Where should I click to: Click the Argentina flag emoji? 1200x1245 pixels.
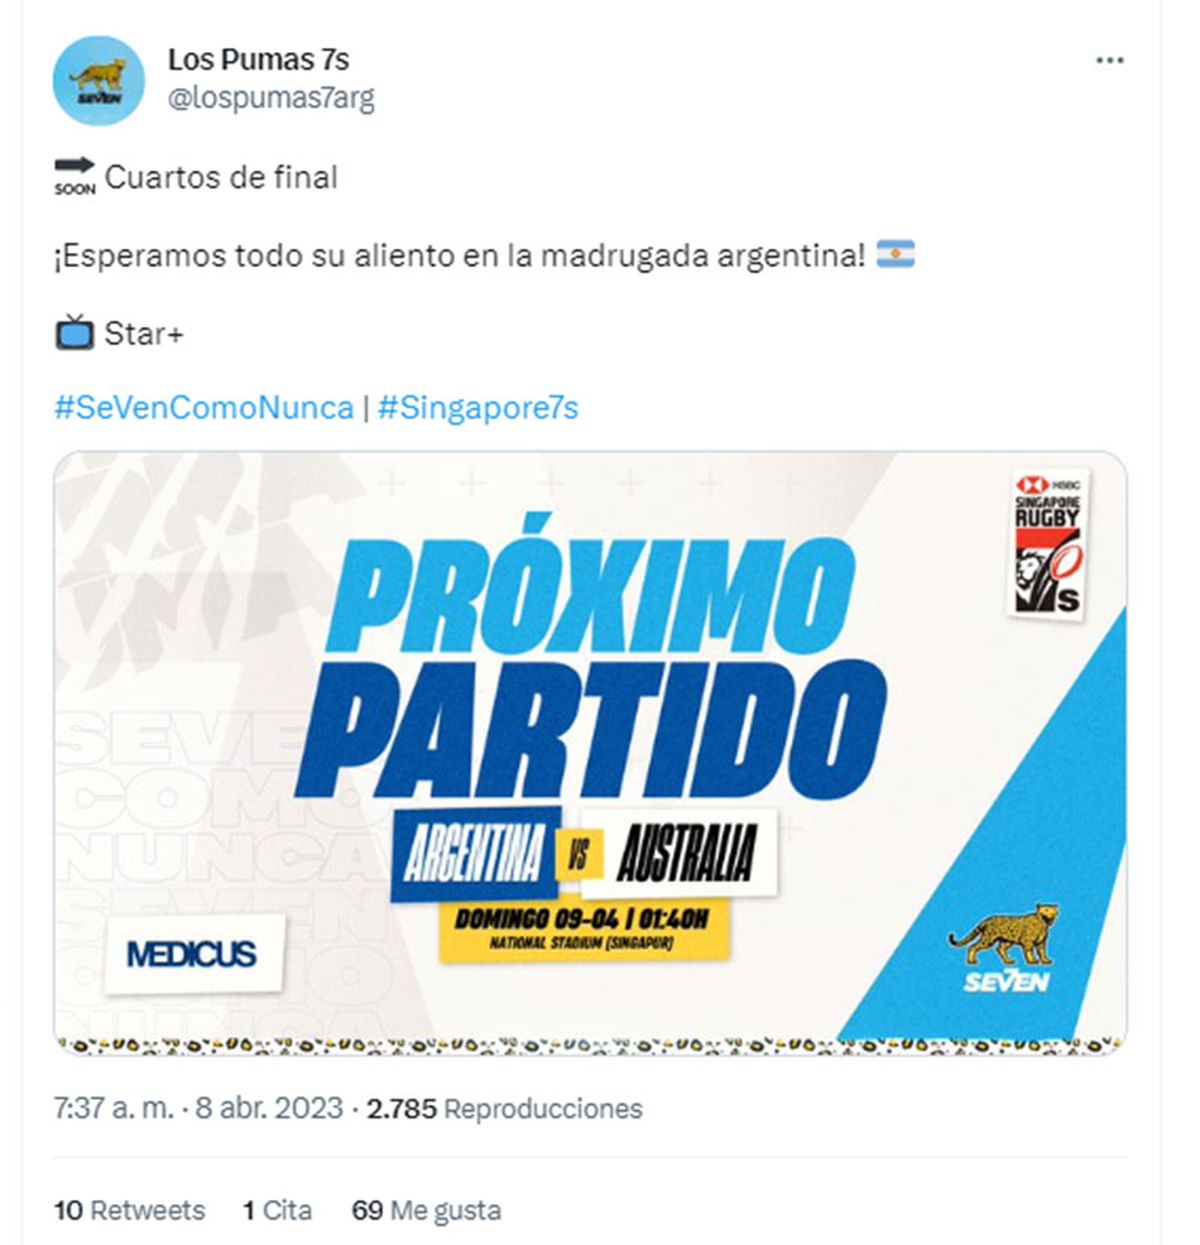tap(895, 255)
